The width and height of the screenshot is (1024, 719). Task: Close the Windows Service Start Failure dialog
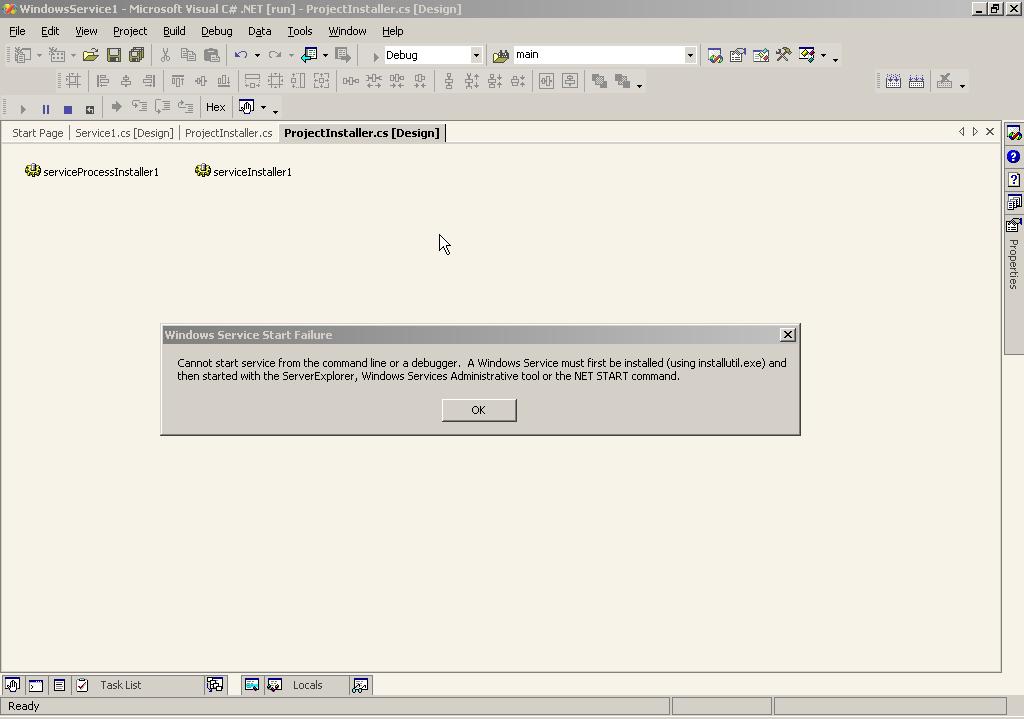coord(788,335)
